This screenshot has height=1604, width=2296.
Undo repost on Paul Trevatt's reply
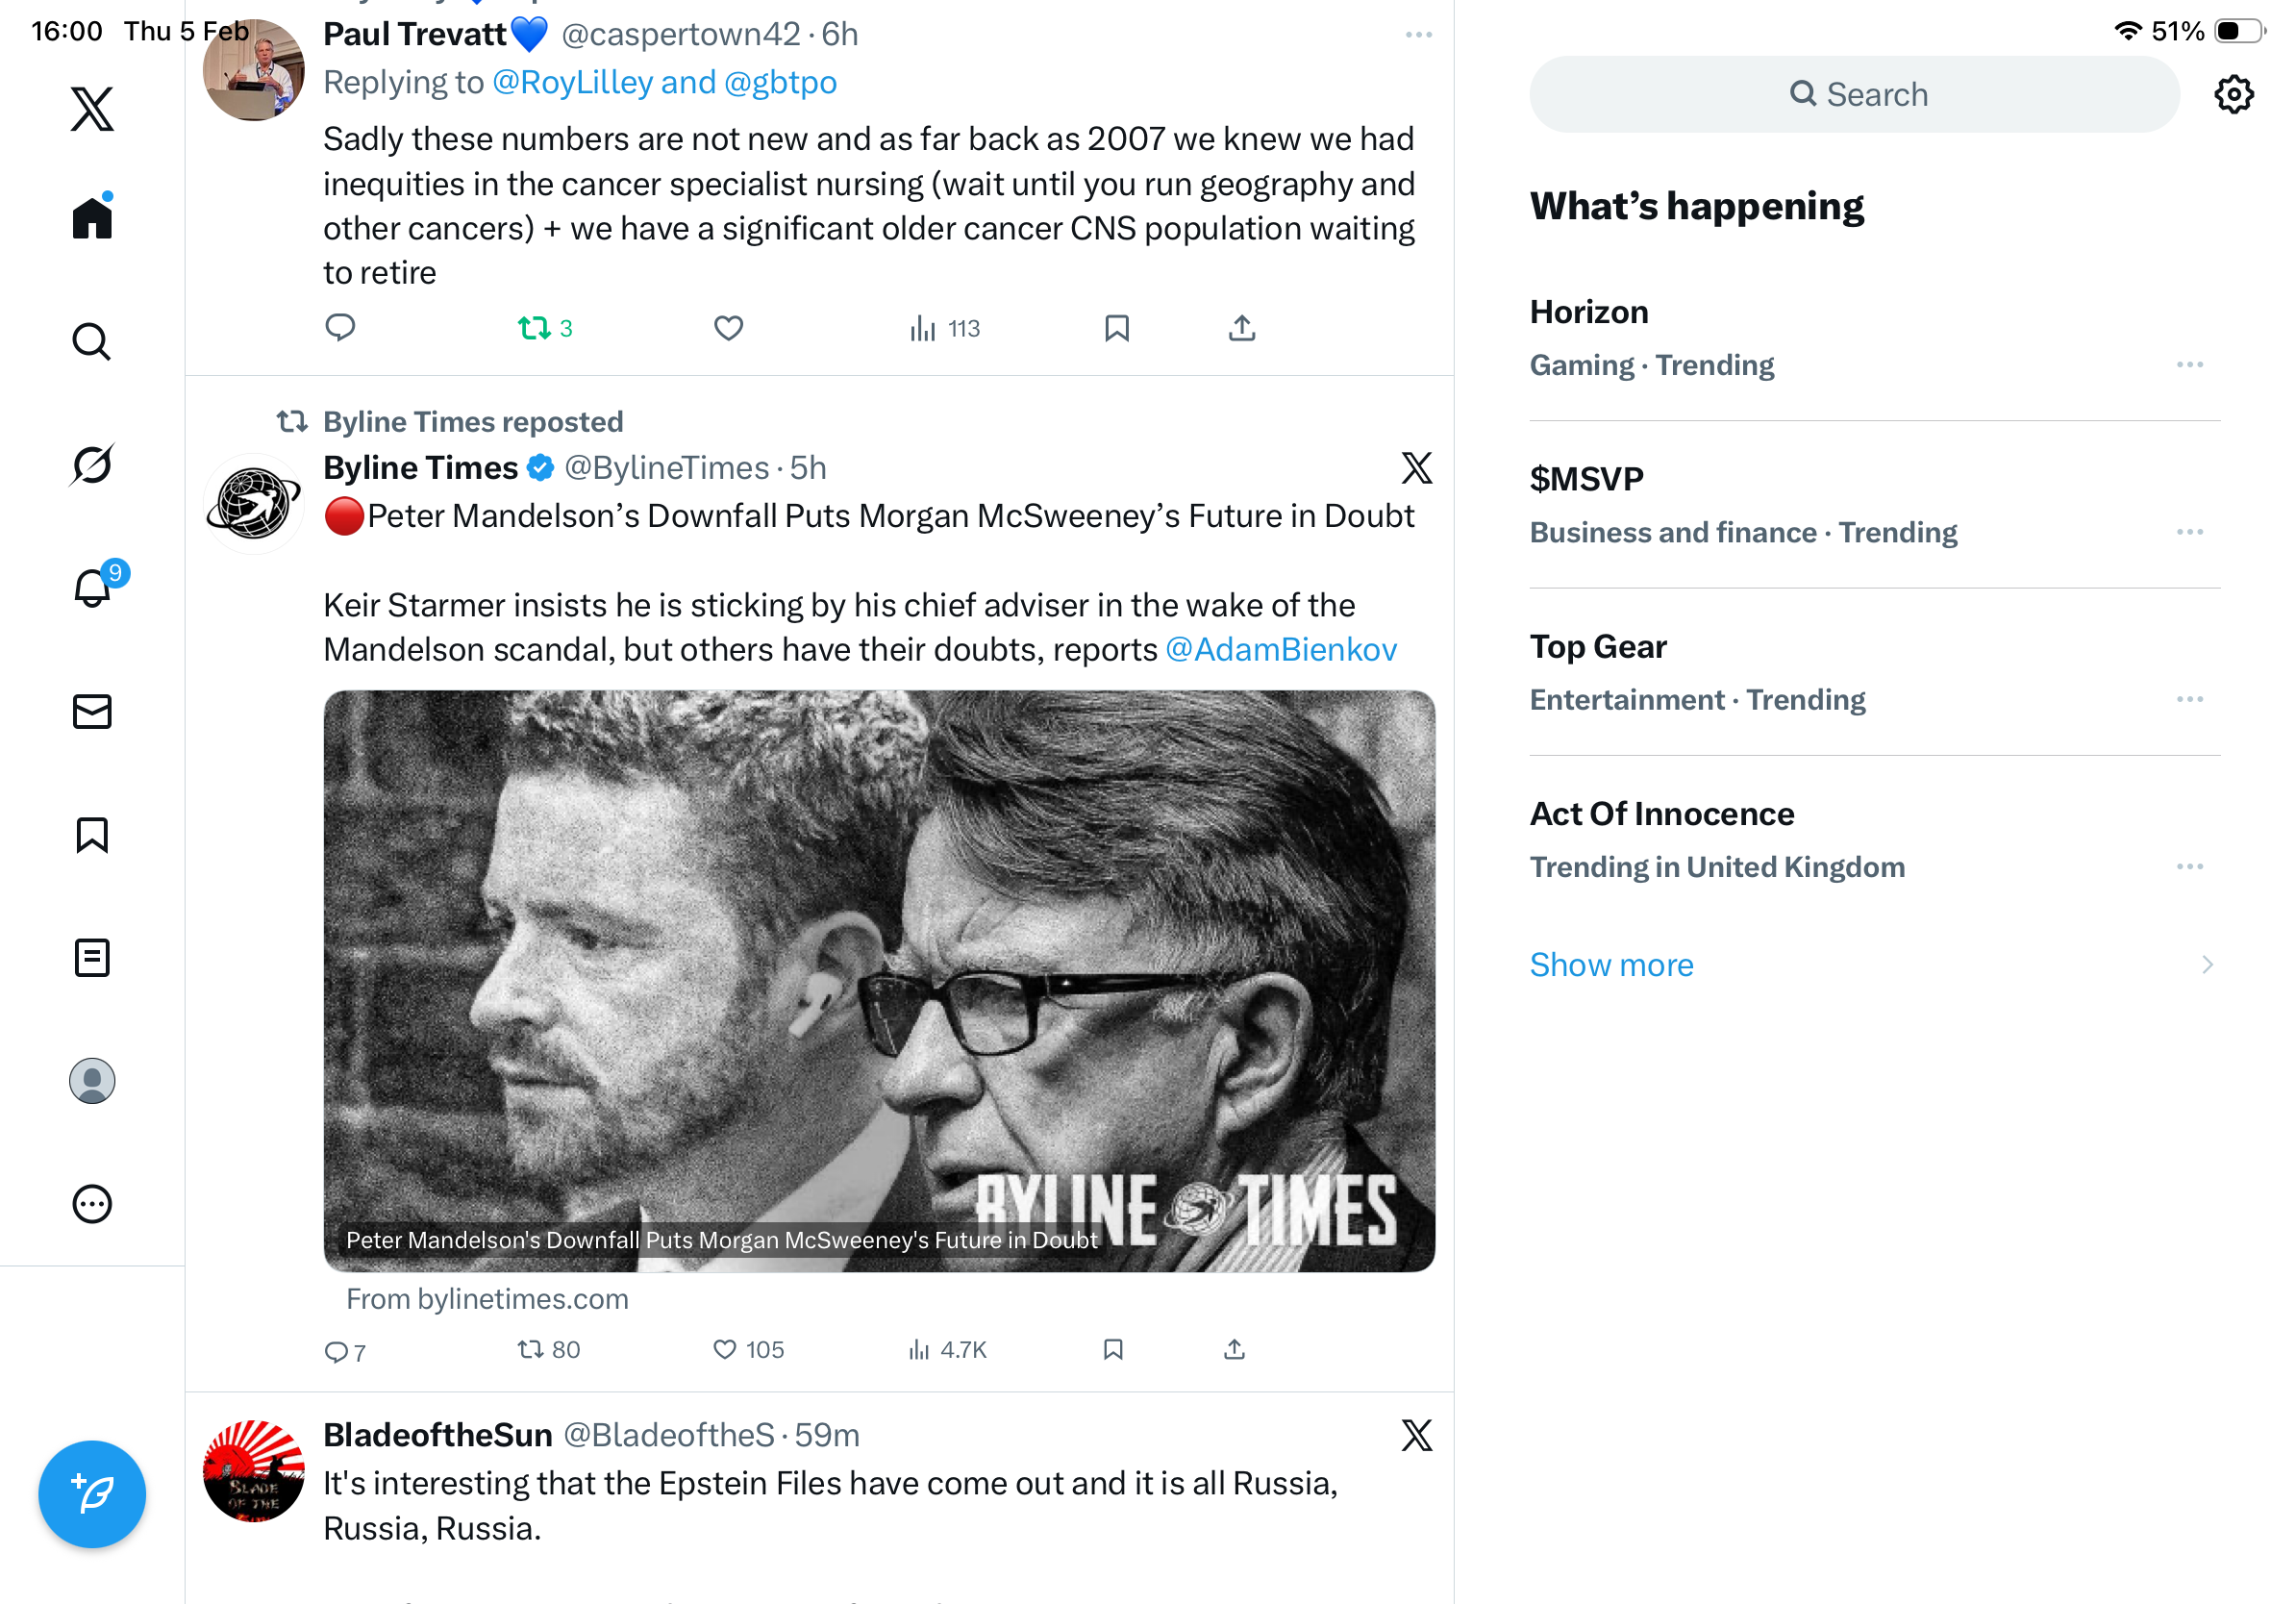[x=534, y=328]
